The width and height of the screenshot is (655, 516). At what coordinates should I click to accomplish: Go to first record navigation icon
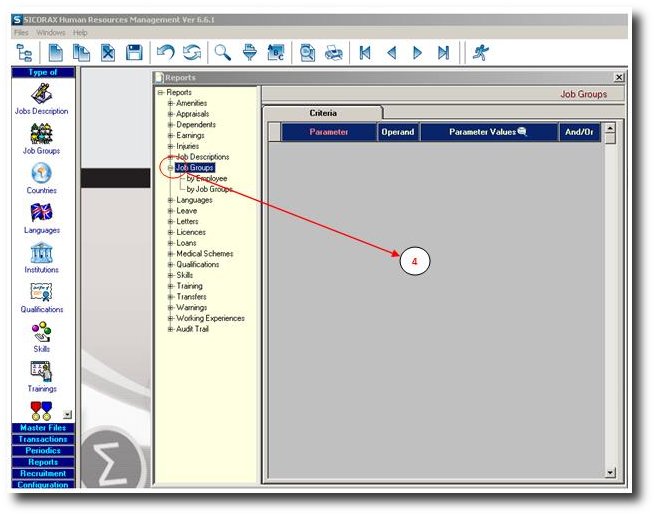coord(366,53)
